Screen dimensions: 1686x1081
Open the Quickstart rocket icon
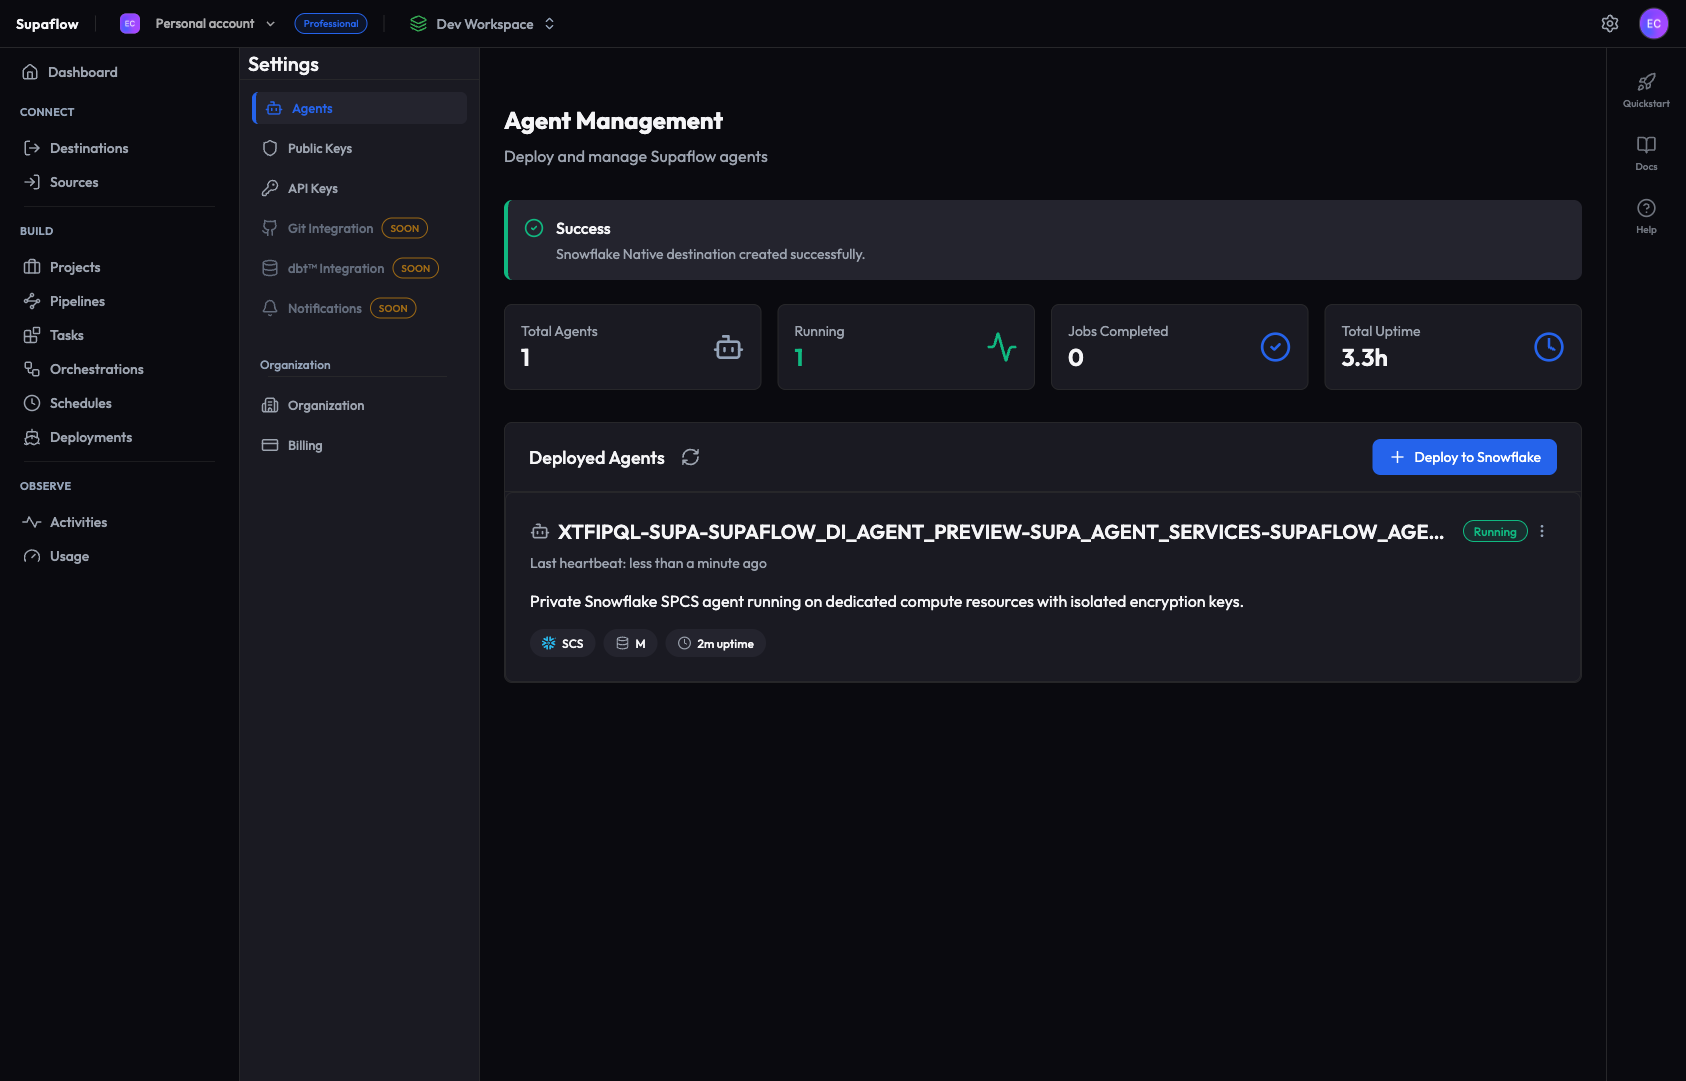pyautogui.click(x=1646, y=83)
